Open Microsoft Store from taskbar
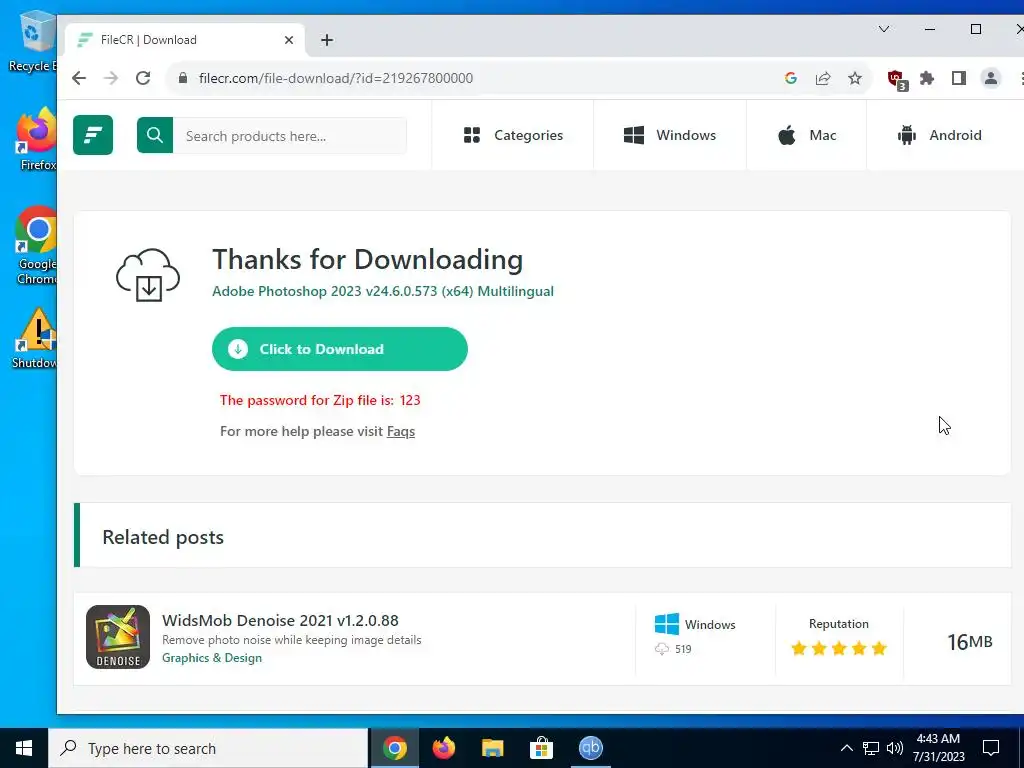The width and height of the screenshot is (1024, 768). 541,748
